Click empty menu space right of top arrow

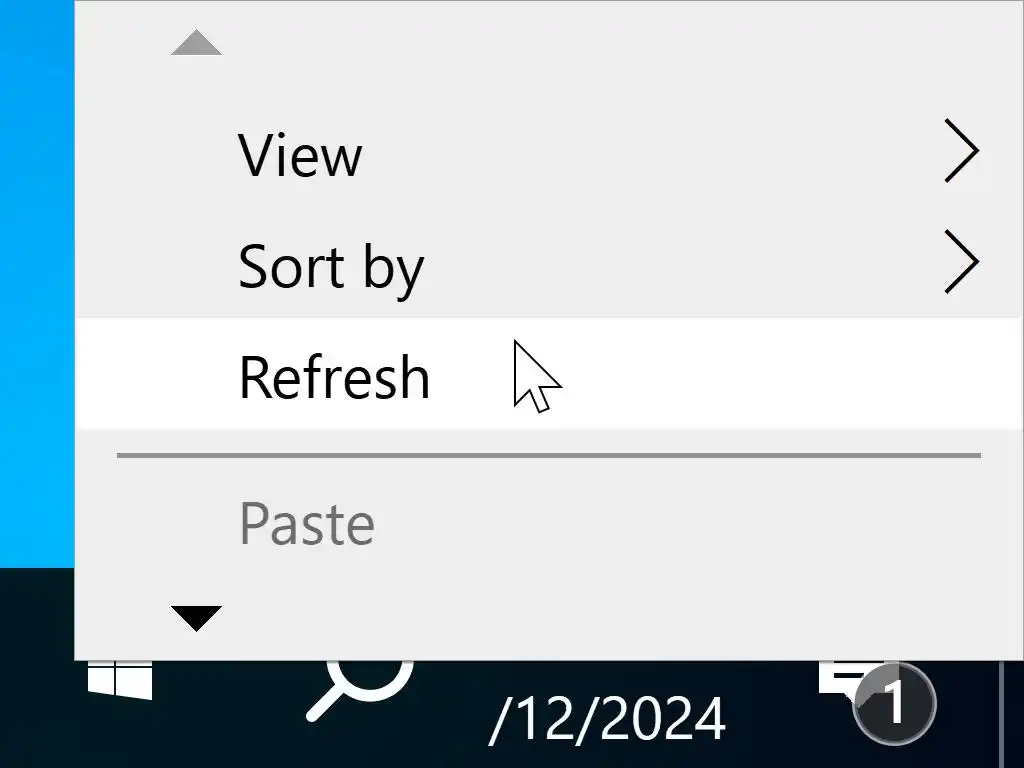click(600, 43)
